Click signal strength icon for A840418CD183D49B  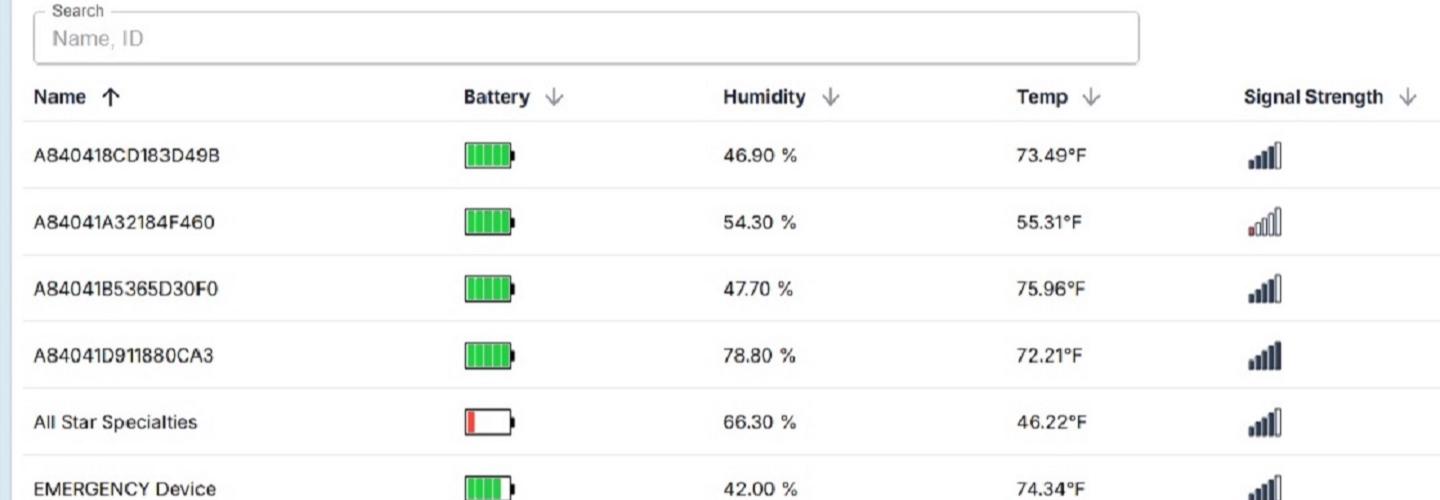[1265, 156]
